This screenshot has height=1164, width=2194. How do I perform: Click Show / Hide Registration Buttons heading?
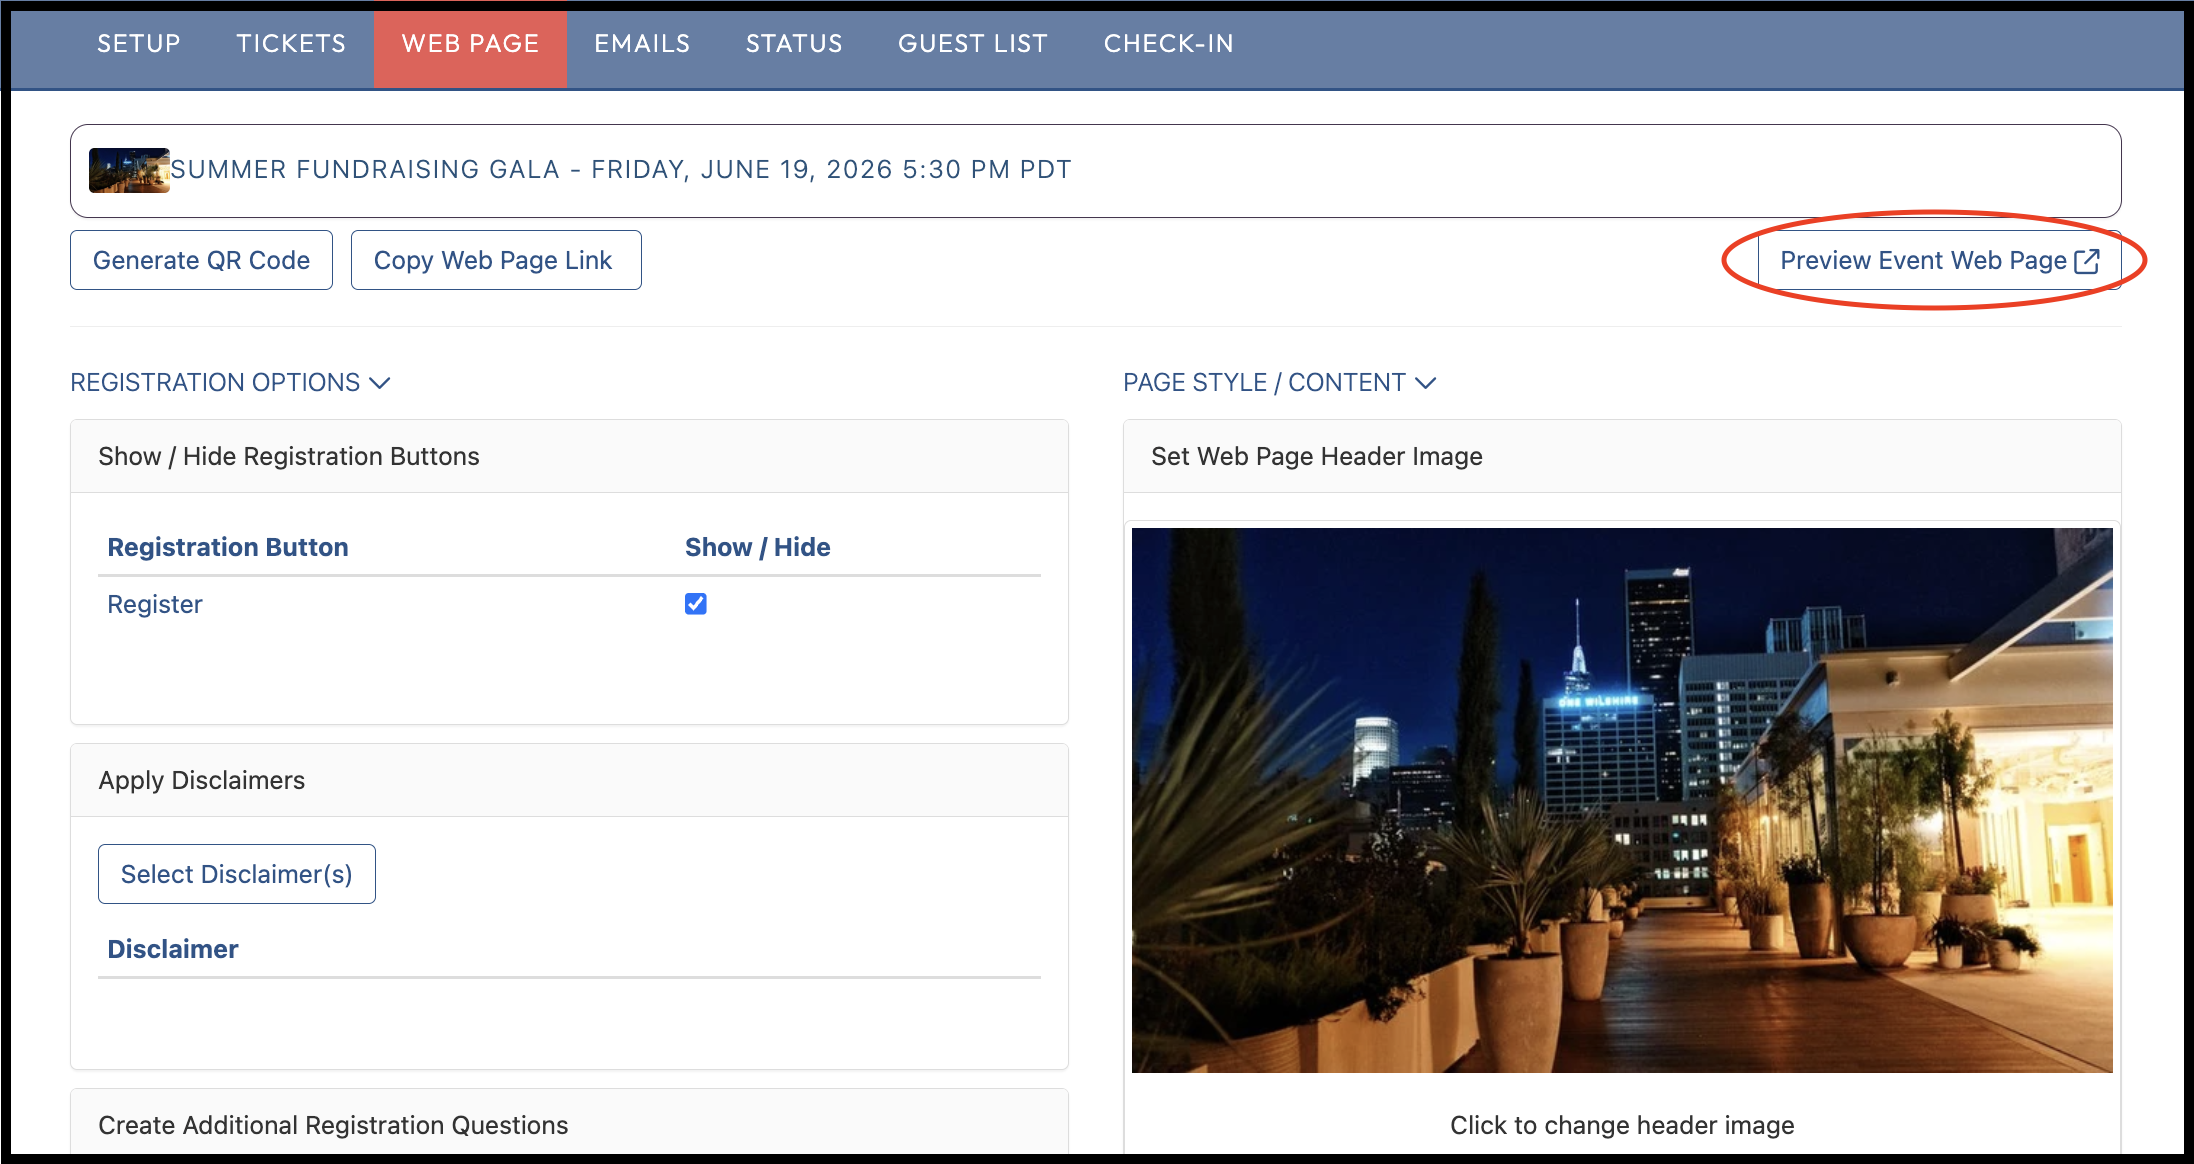pyautogui.click(x=289, y=456)
